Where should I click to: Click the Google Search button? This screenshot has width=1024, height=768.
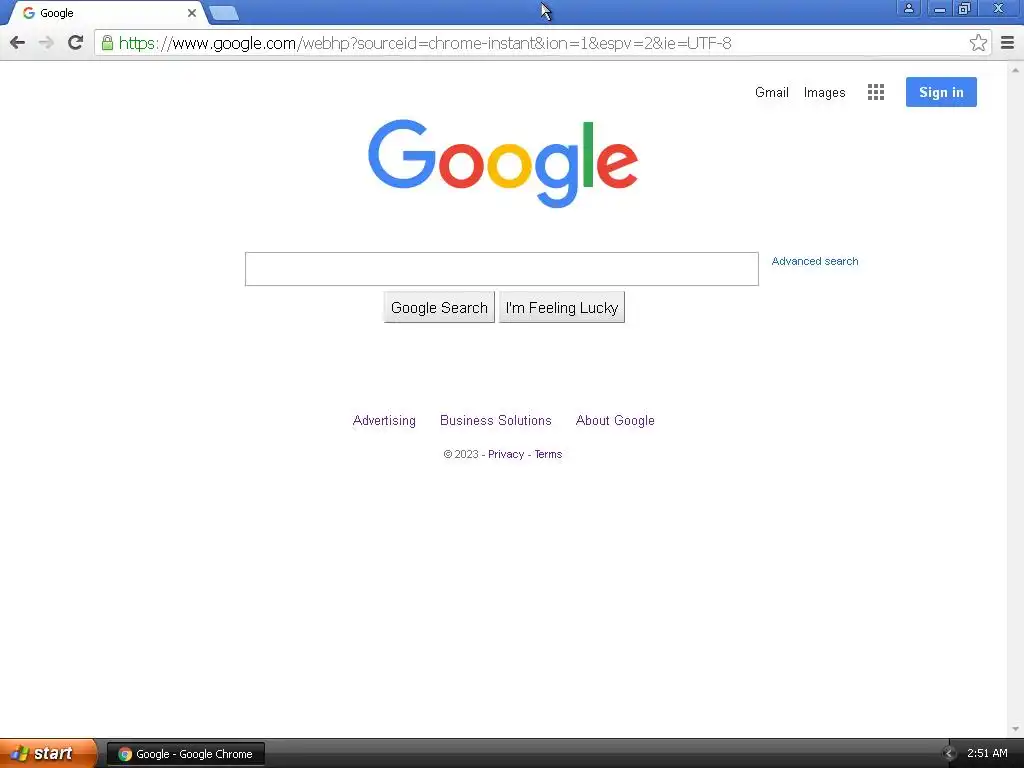pyautogui.click(x=439, y=308)
